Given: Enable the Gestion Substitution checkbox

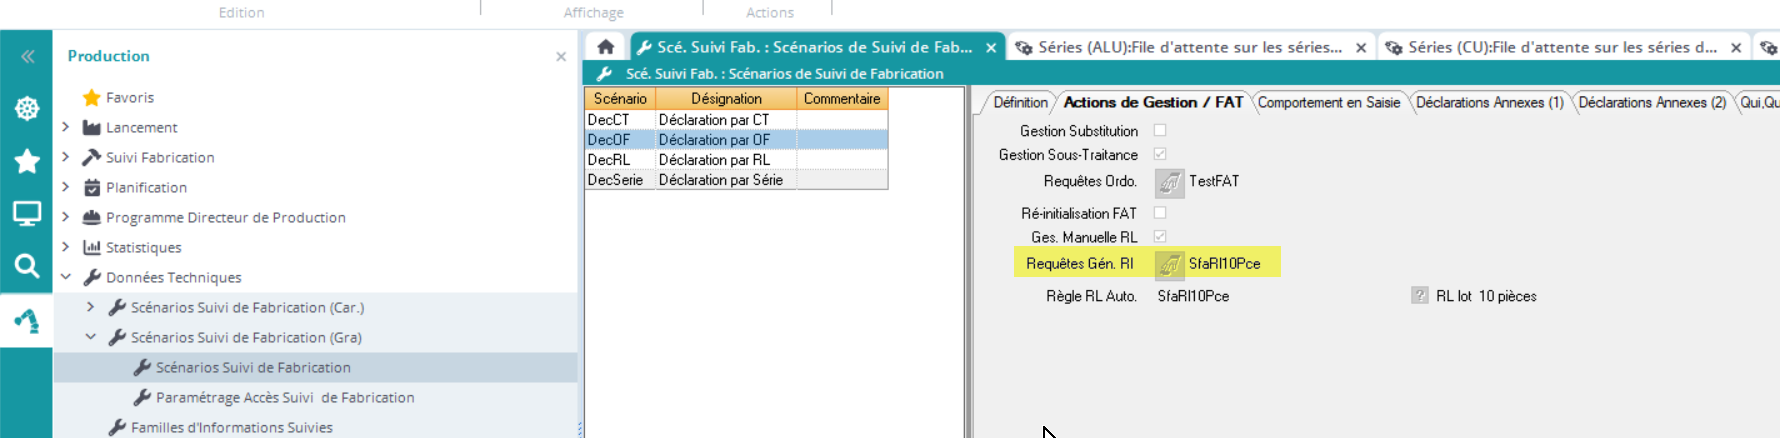Looking at the screenshot, I should (1160, 130).
